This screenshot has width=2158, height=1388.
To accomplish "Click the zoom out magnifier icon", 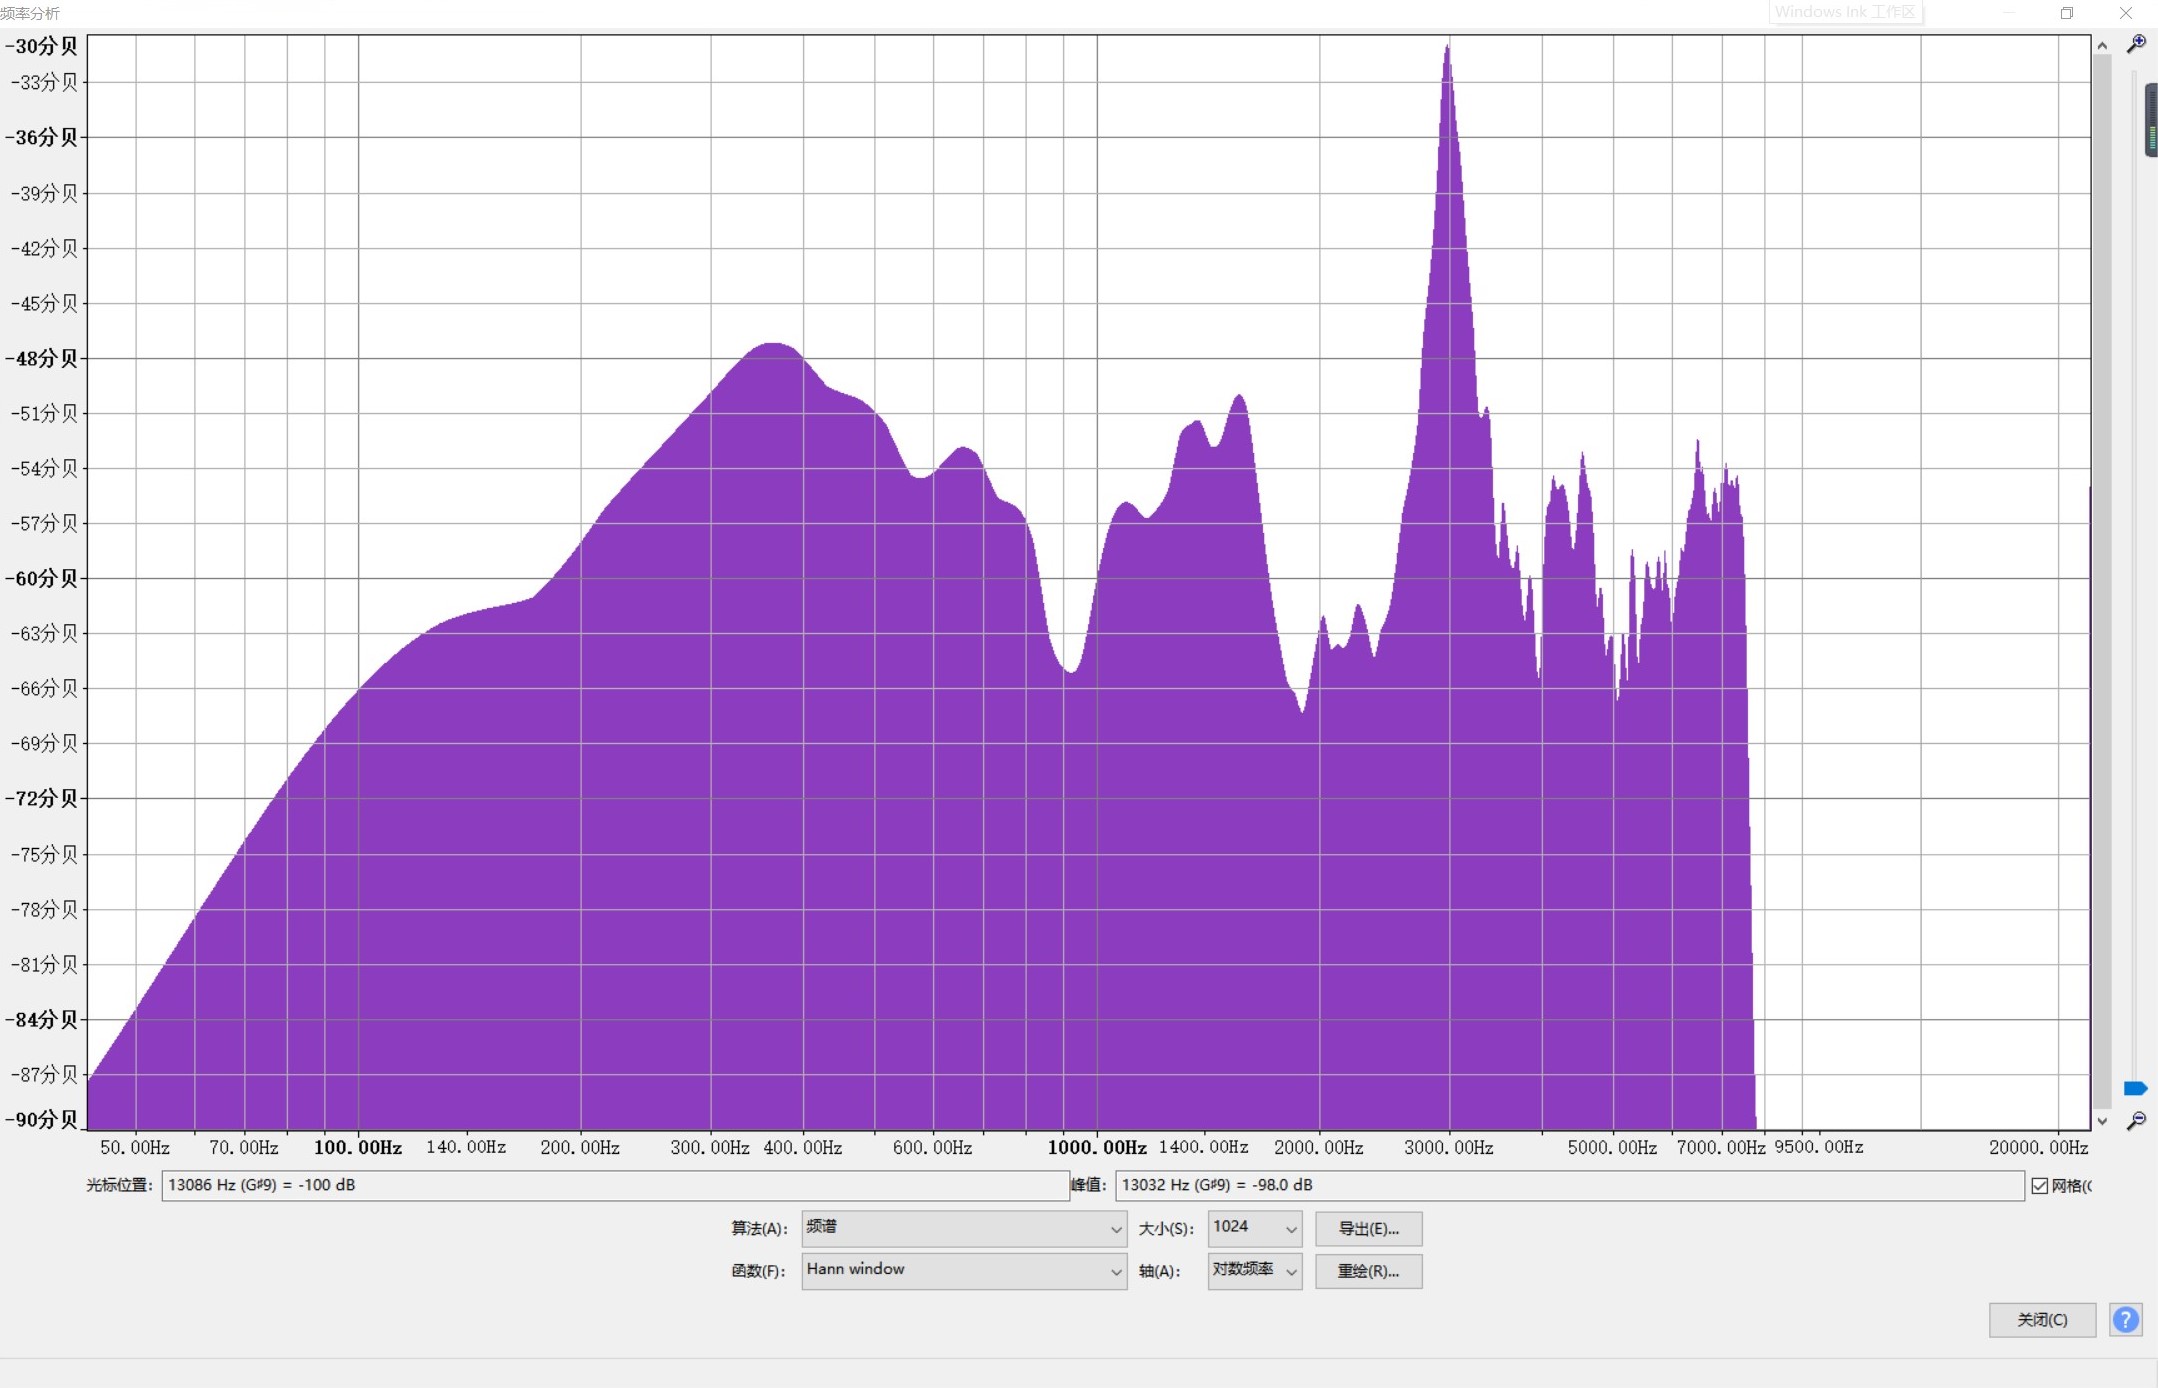I will [2136, 1121].
